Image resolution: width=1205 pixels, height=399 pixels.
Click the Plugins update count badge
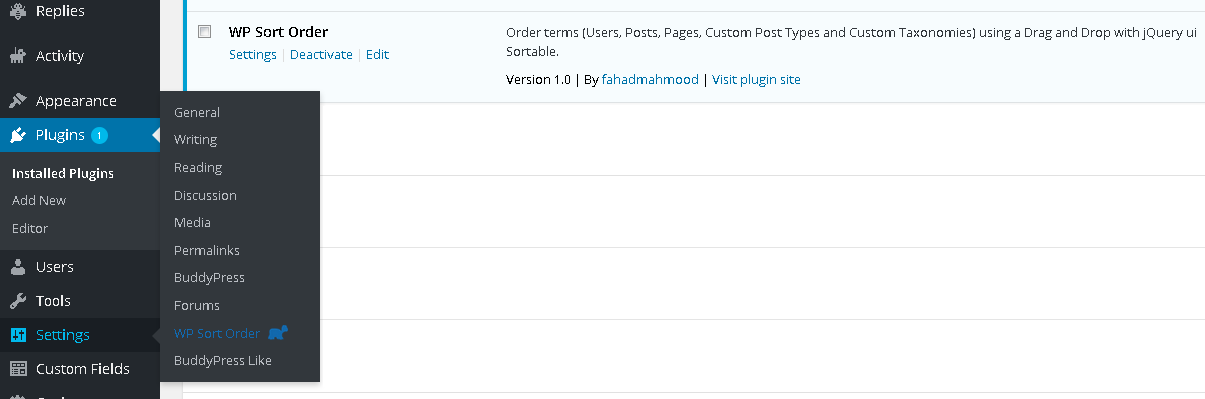click(99, 135)
